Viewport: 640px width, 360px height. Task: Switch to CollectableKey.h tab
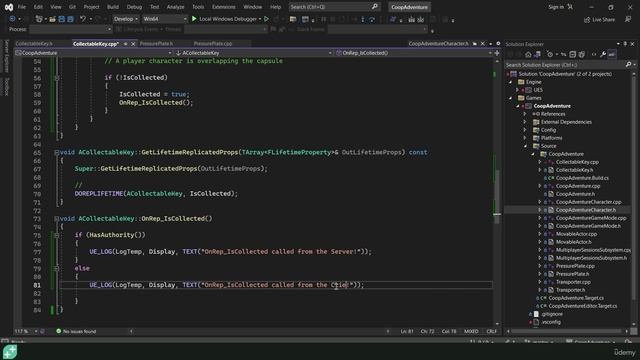tap(34, 44)
